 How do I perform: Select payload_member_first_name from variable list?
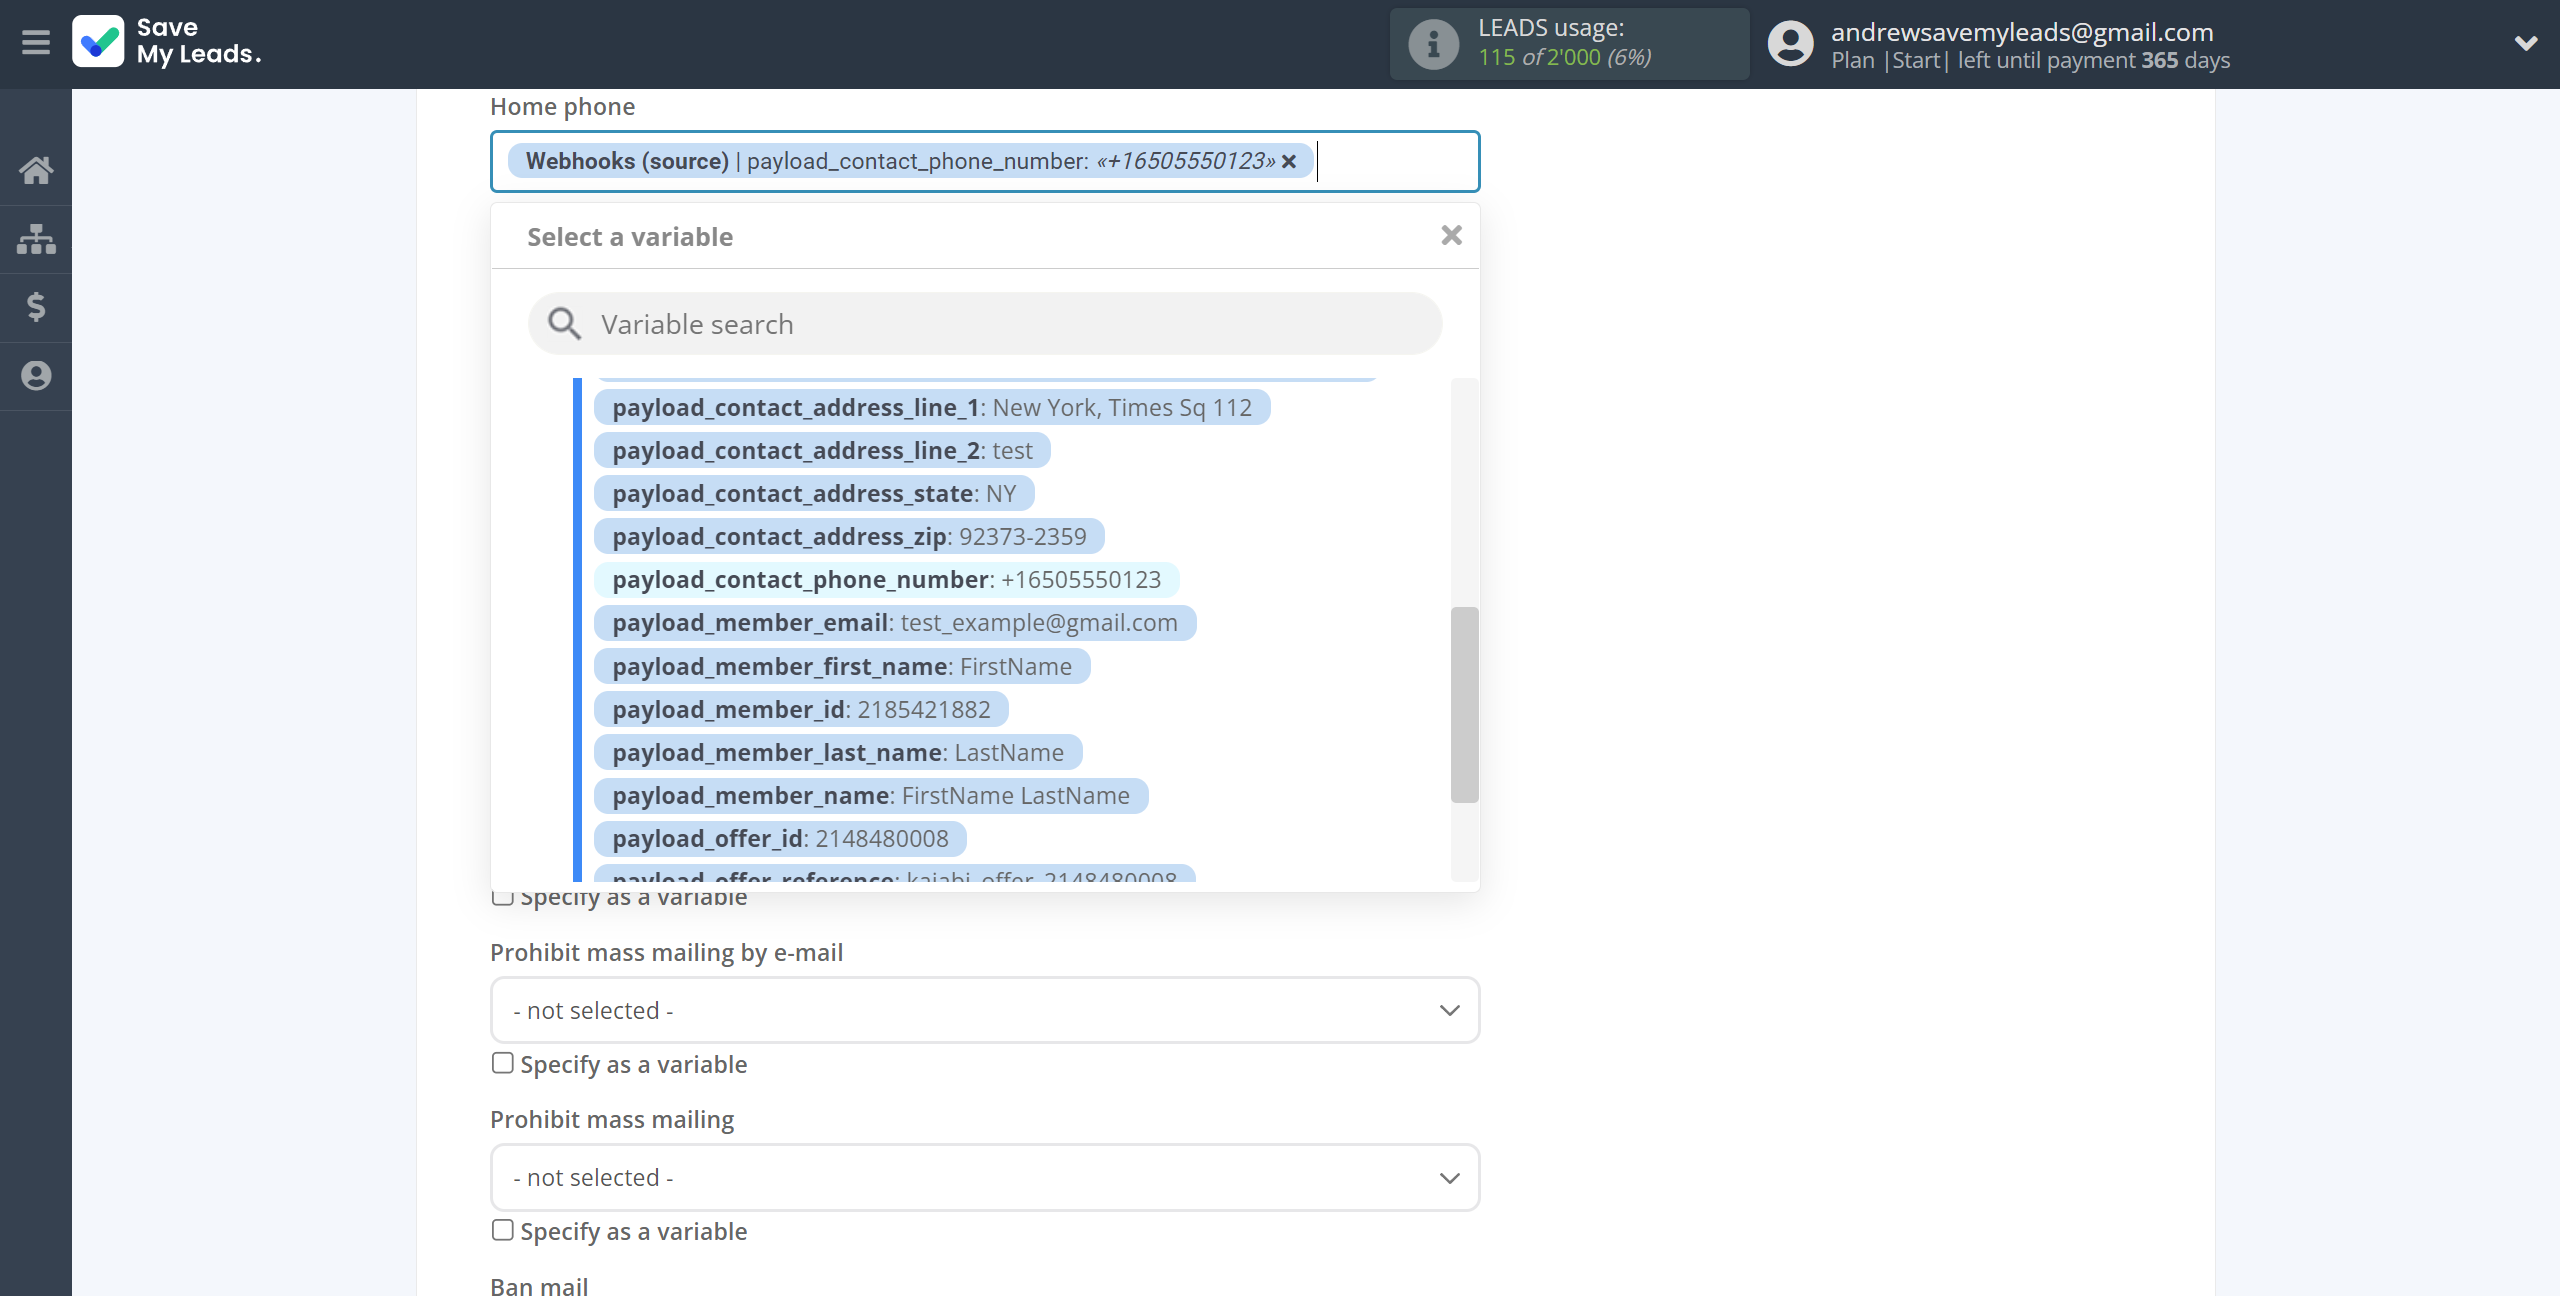pyautogui.click(x=841, y=665)
